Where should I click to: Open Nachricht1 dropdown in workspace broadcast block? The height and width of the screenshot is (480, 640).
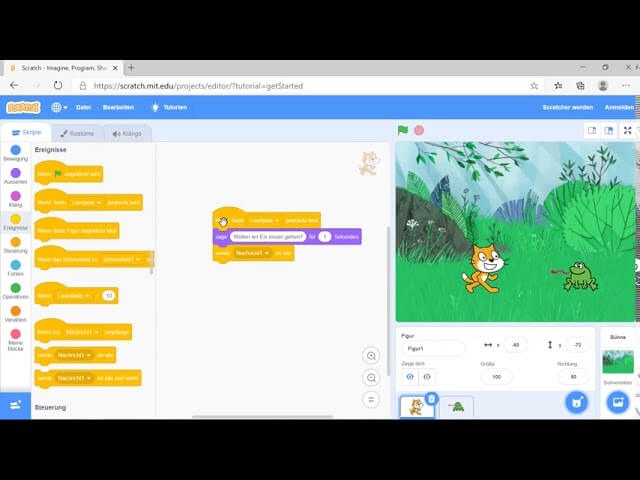[x=252, y=253]
